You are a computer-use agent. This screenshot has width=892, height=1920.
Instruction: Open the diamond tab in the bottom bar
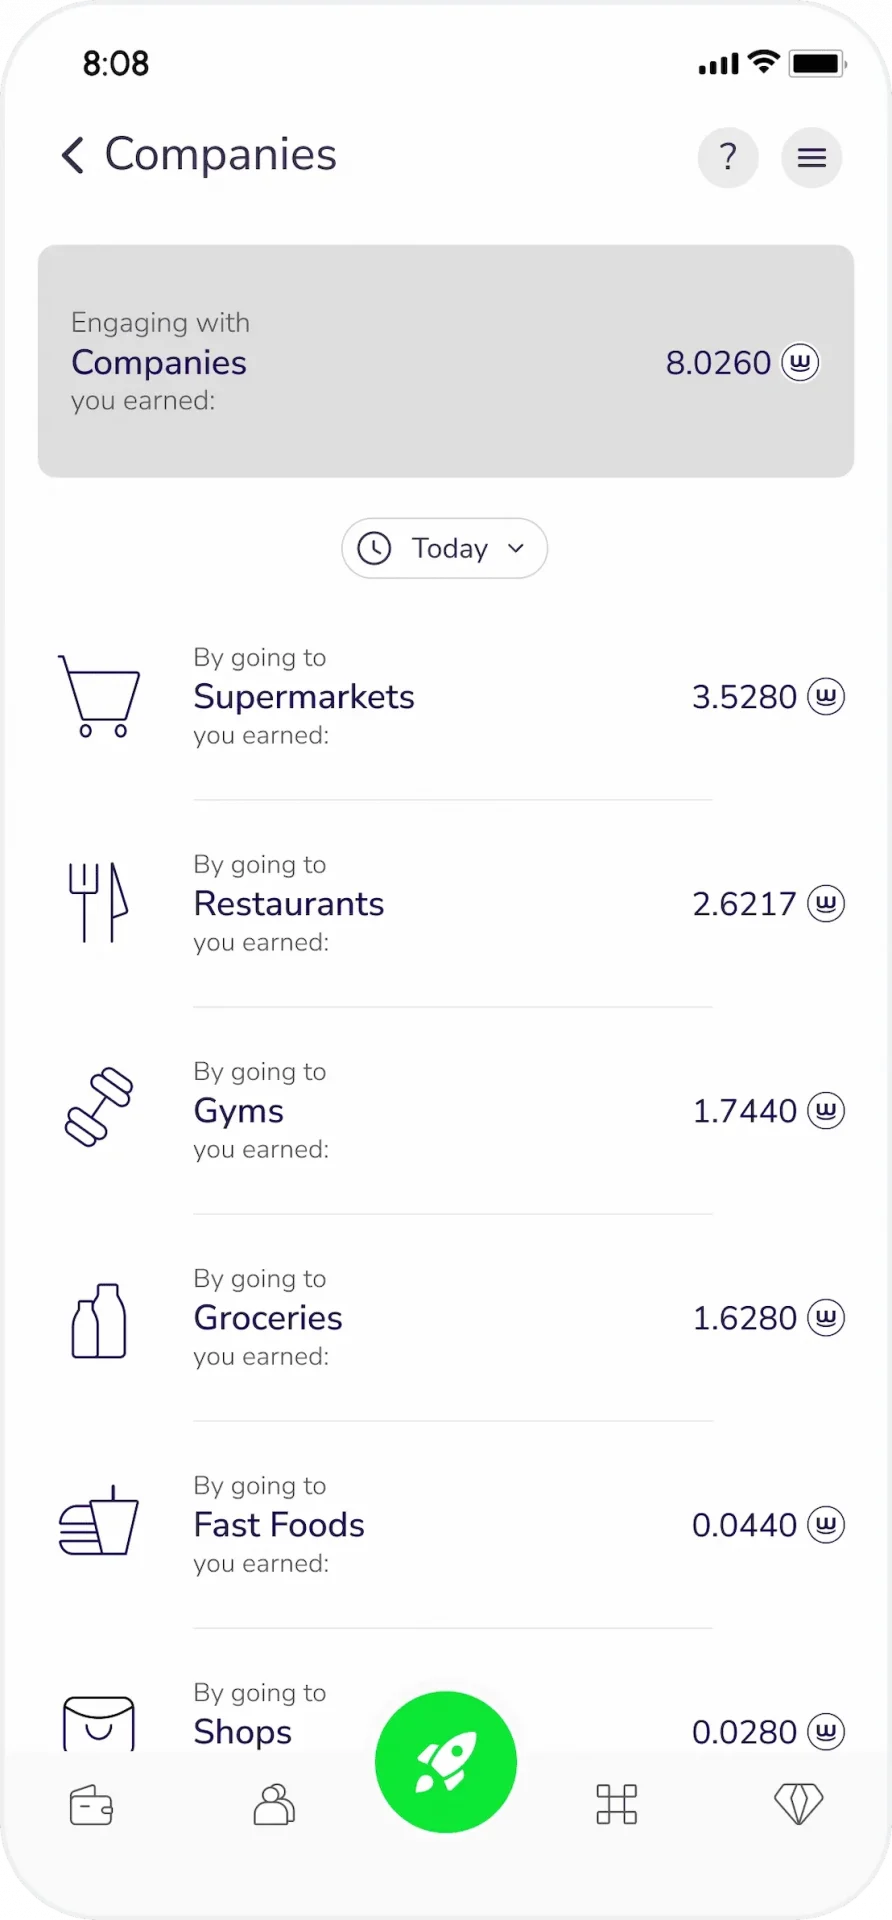coord(799,1804)
